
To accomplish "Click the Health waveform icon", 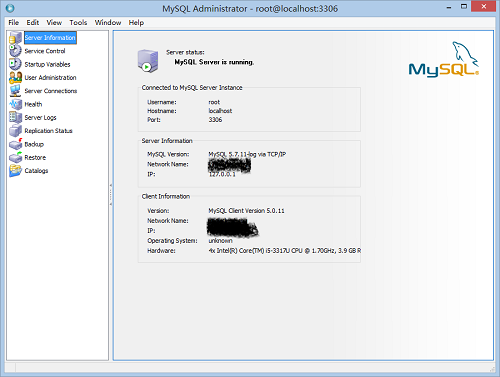I will [15, 104].
